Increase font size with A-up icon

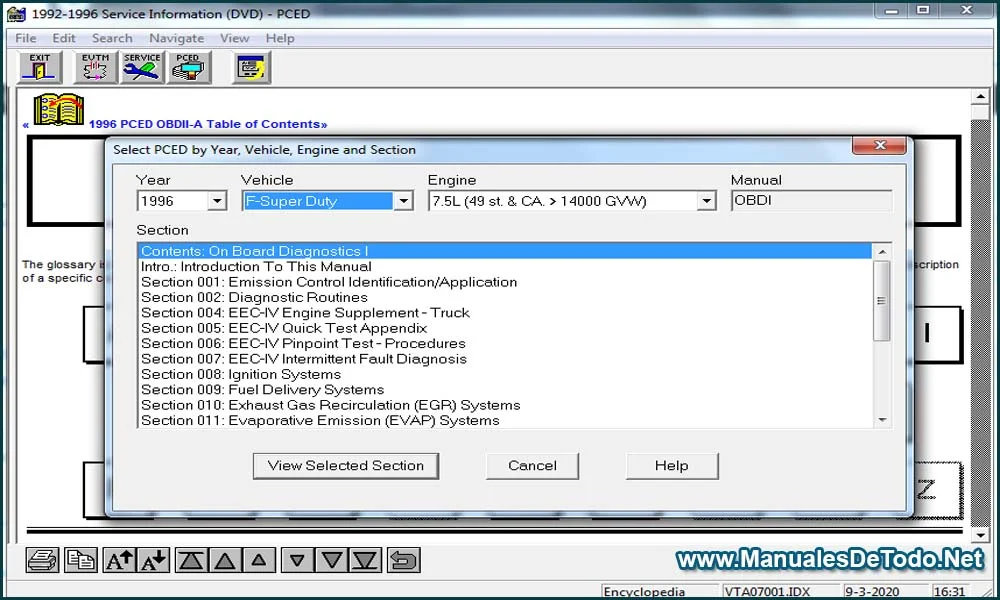[x=119, y=560]
